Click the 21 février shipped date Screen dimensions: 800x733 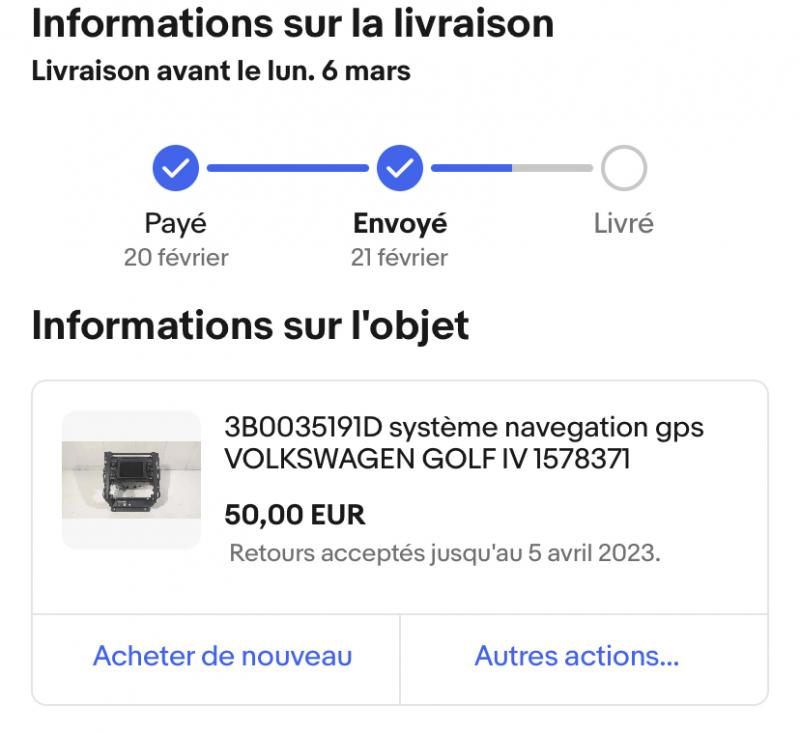pyautogui.click(x=399, y=258)
